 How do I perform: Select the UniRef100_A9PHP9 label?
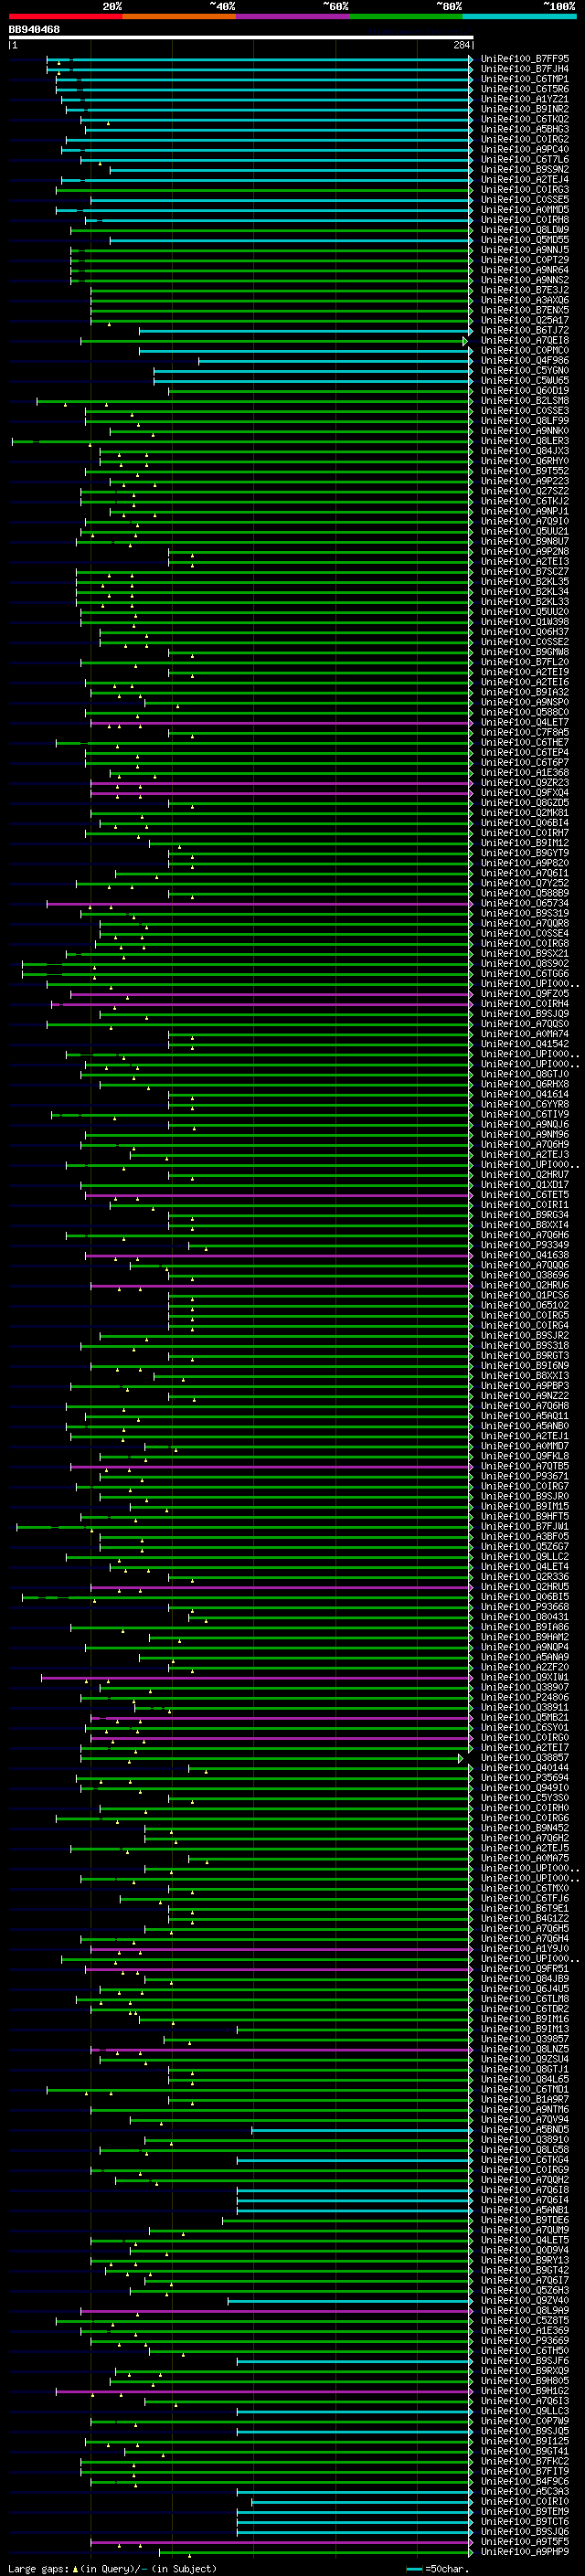coord(525,2552)
